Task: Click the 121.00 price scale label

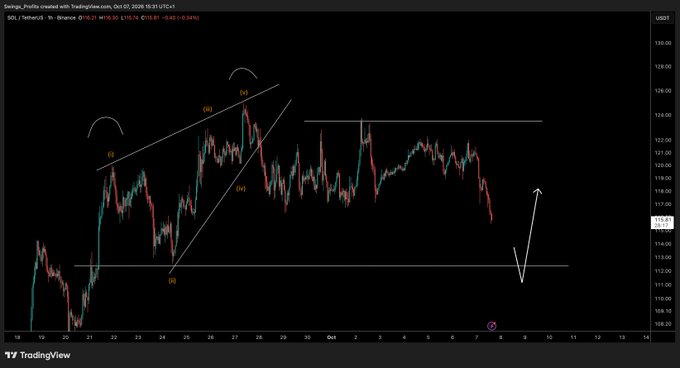Action: (663, 153)
